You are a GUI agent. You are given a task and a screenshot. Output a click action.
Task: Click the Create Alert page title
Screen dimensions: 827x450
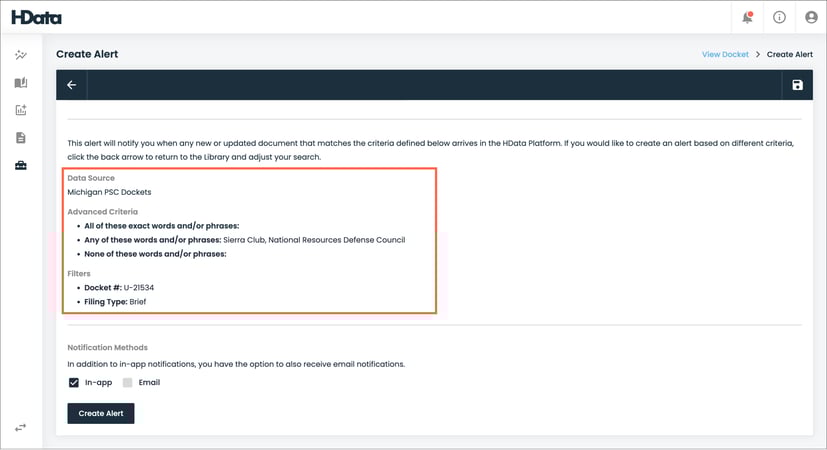click(87, 54)
